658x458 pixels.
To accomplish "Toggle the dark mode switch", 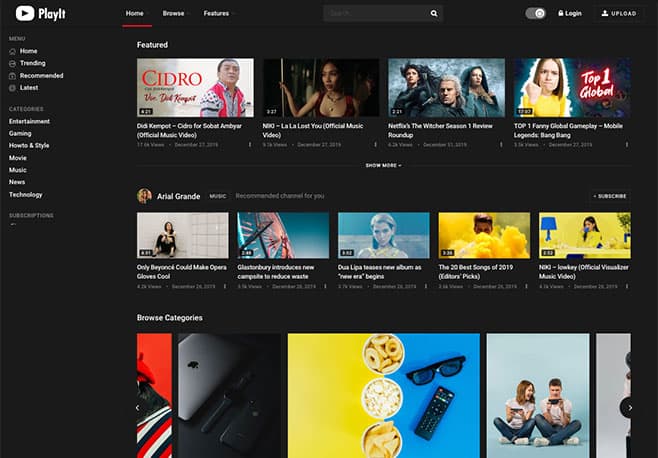I will [535, 13].
